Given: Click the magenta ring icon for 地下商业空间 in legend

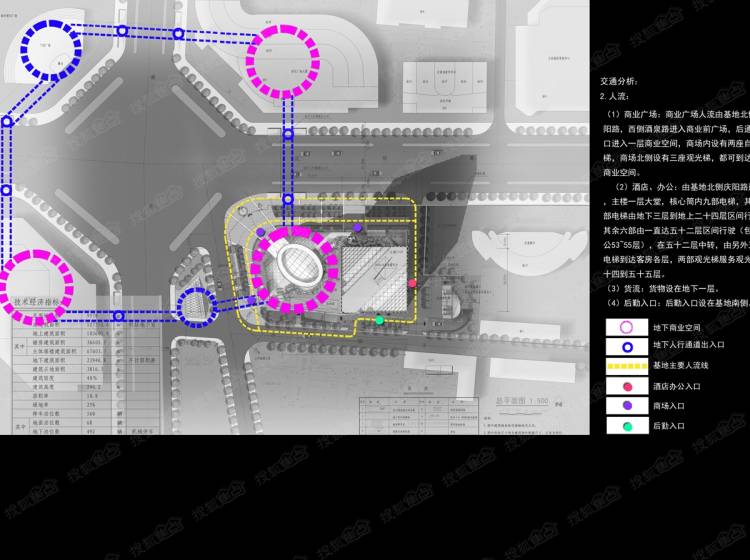Looking at the screenshot, I should click(x=626, y=327).
